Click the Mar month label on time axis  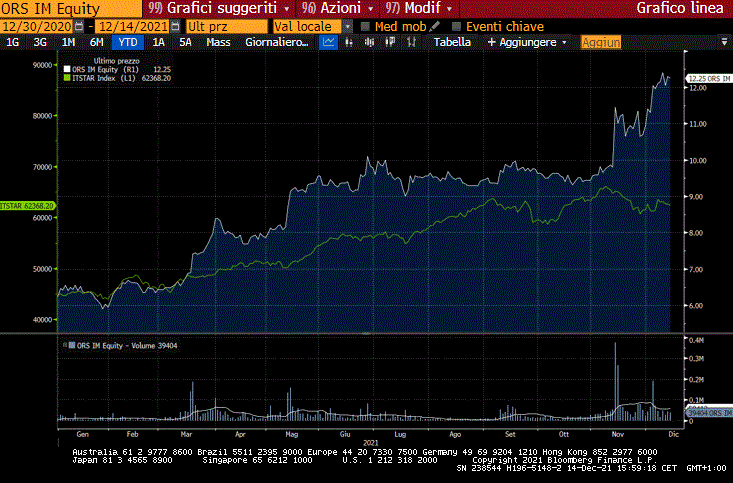[x=186, y=434]
